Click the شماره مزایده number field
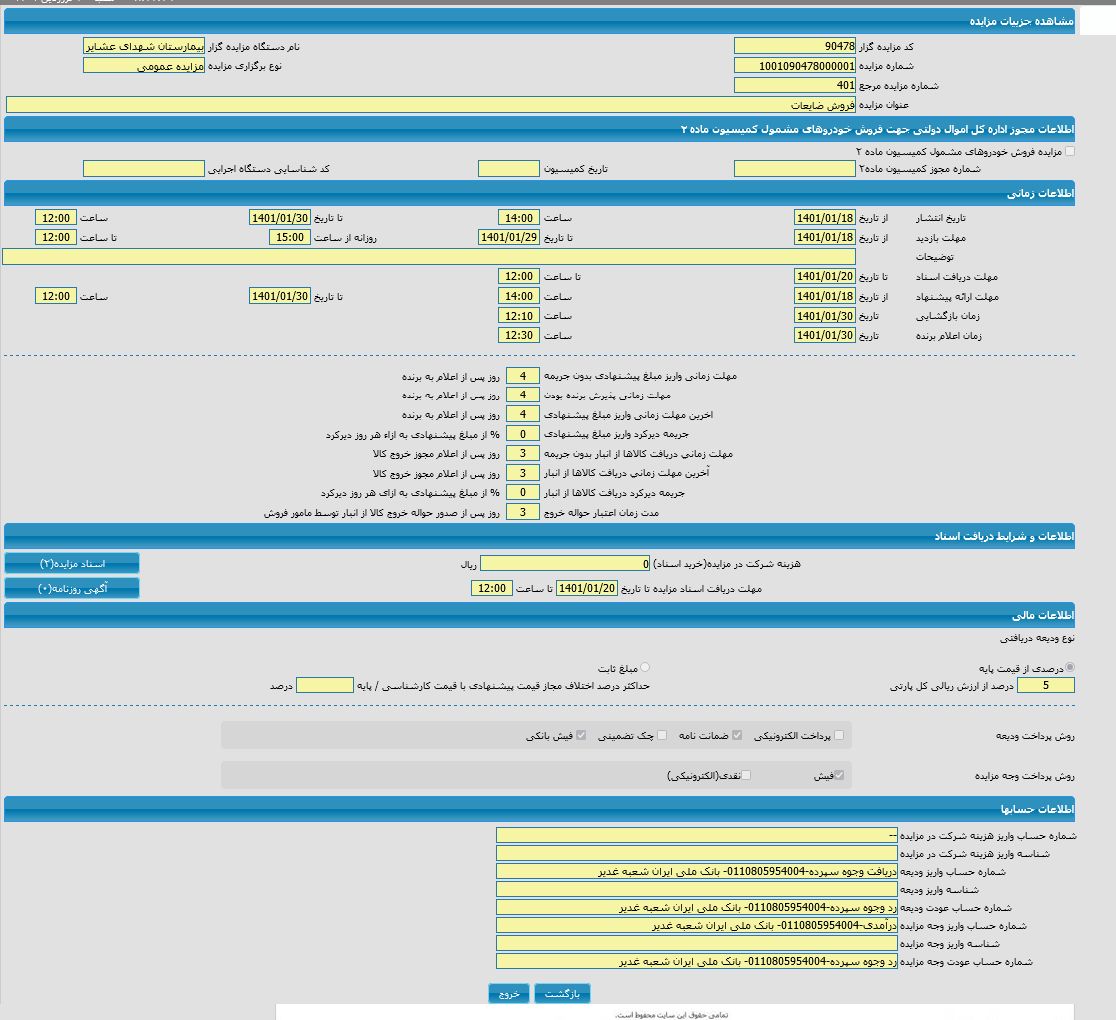Image resolution: width=1116 pixels, height=1020 pixels. pos(794,66)
